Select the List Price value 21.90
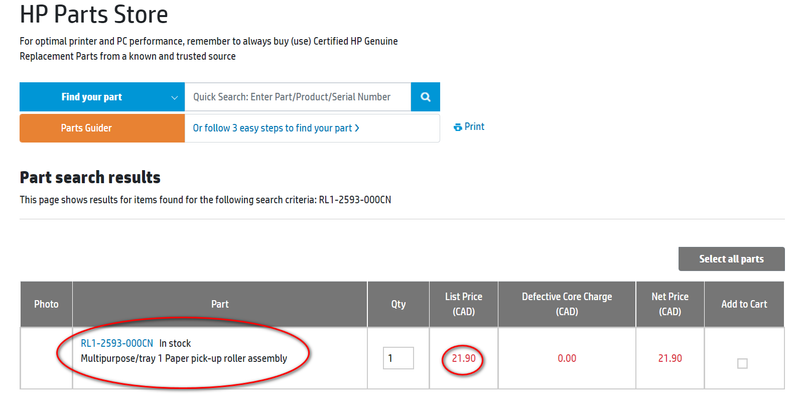The width and height of the screenshot is (800, 409). (x=463, y=359)
